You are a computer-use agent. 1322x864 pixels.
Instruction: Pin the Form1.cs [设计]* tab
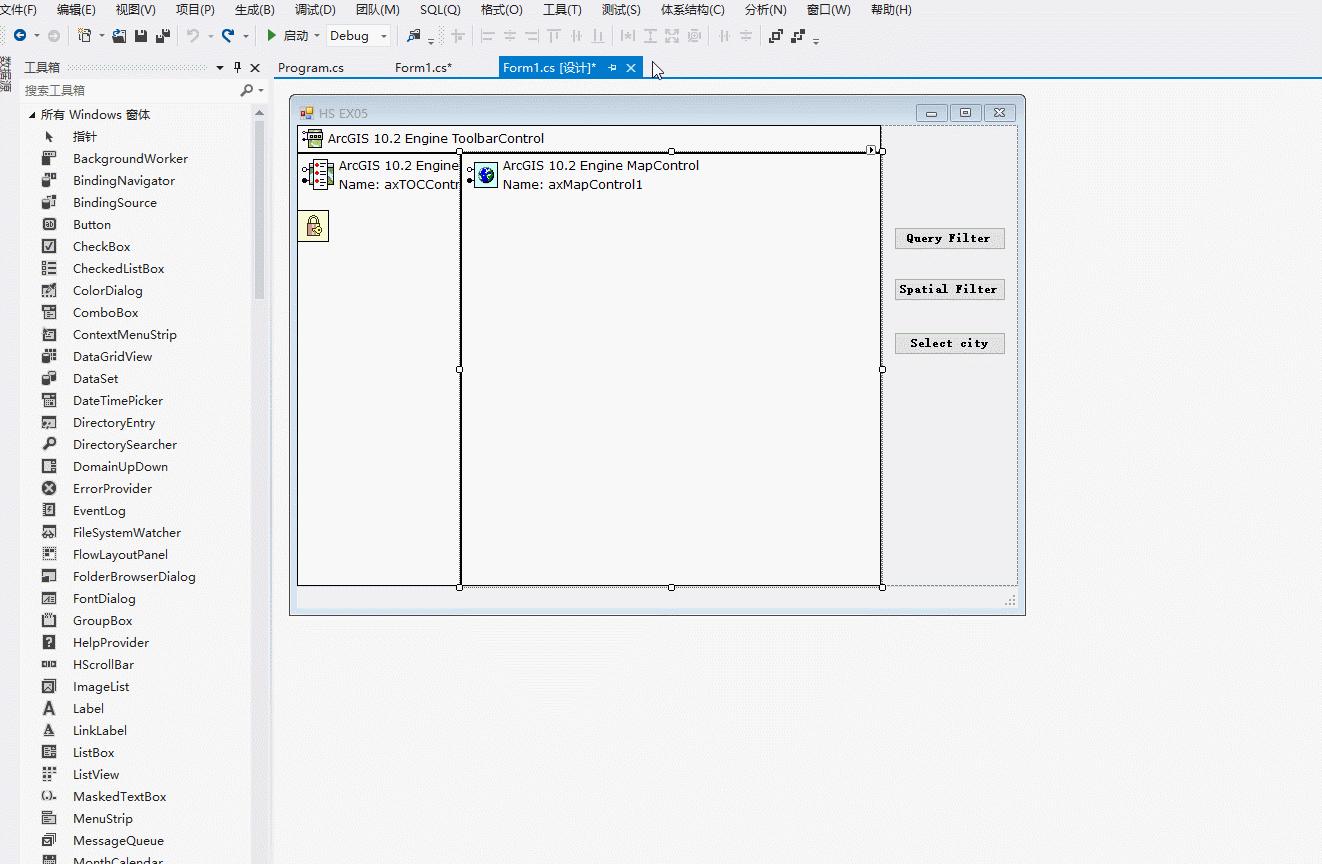click(612, 68)
